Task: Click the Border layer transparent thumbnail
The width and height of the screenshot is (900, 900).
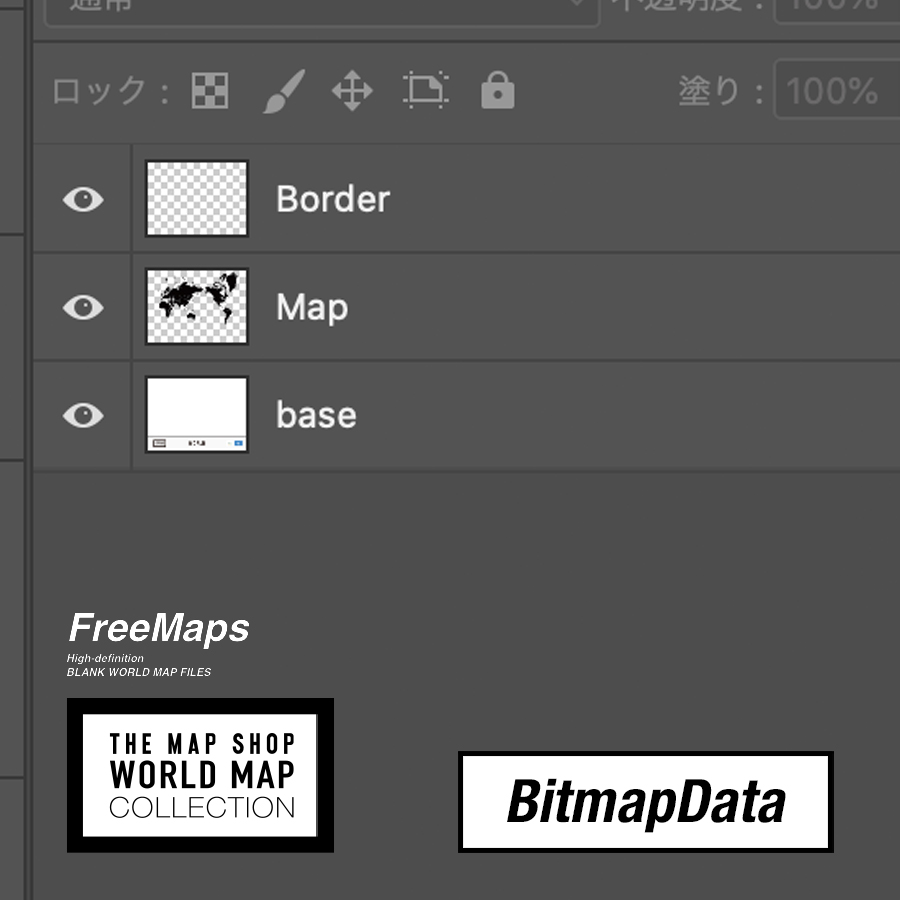Action: pyautogui.click(x=197, y=199)
